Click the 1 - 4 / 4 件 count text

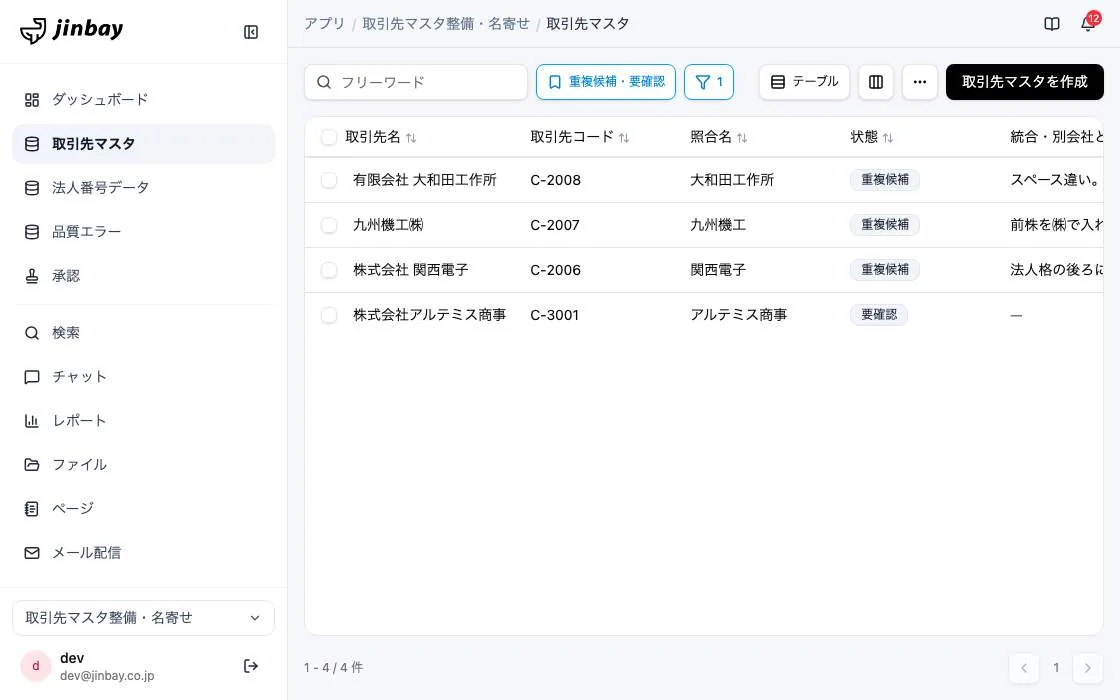pyautogui.click(x=334, y=668)
